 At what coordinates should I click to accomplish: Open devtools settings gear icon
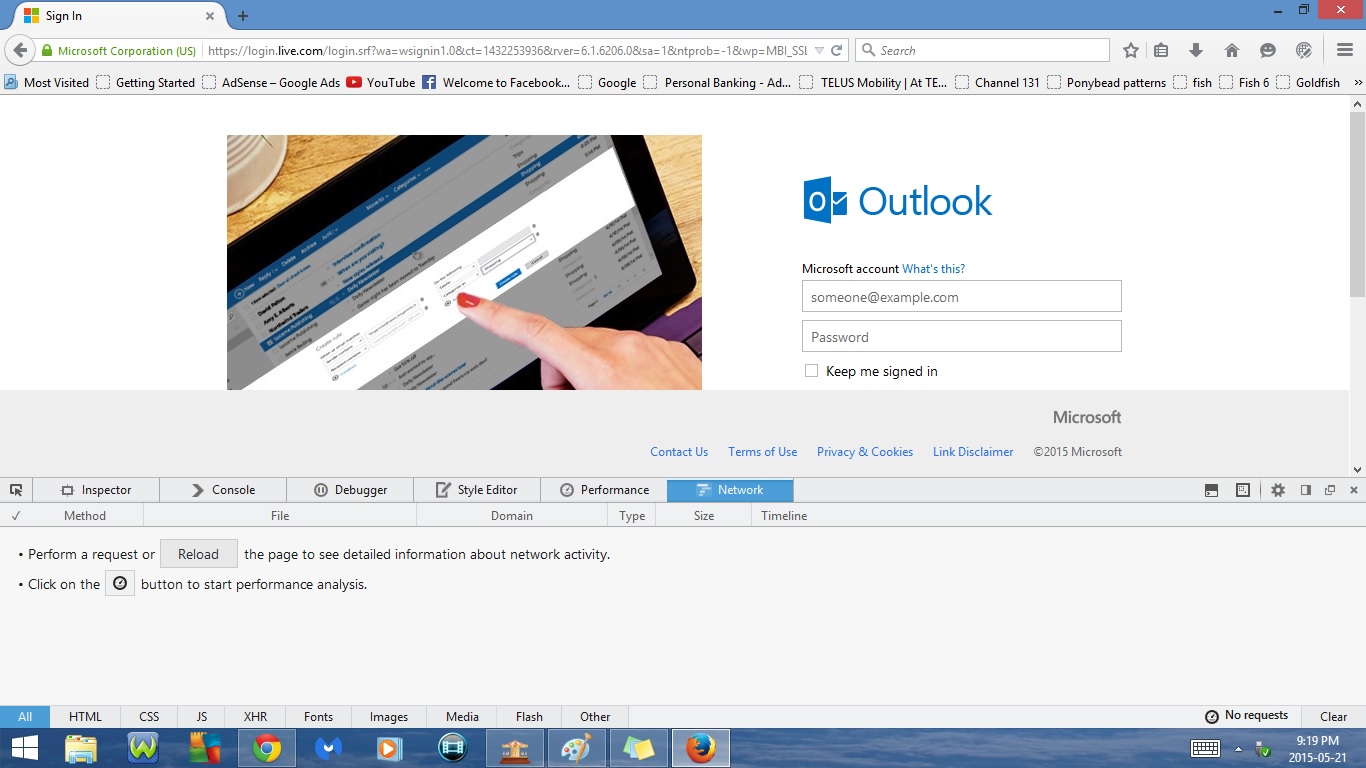coord(1278,490)
